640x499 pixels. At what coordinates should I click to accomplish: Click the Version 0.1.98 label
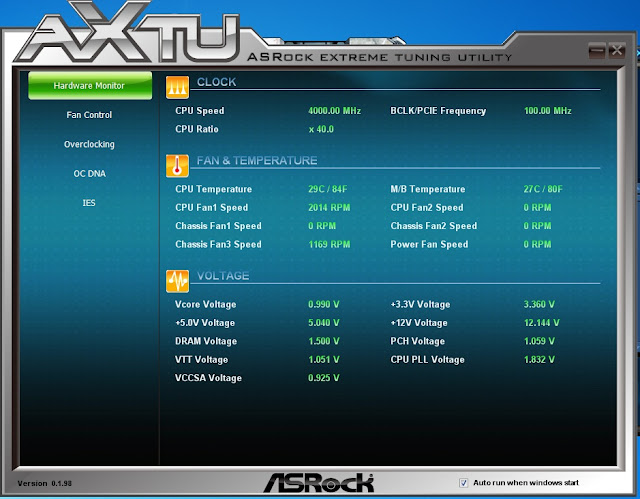(44, 483)
